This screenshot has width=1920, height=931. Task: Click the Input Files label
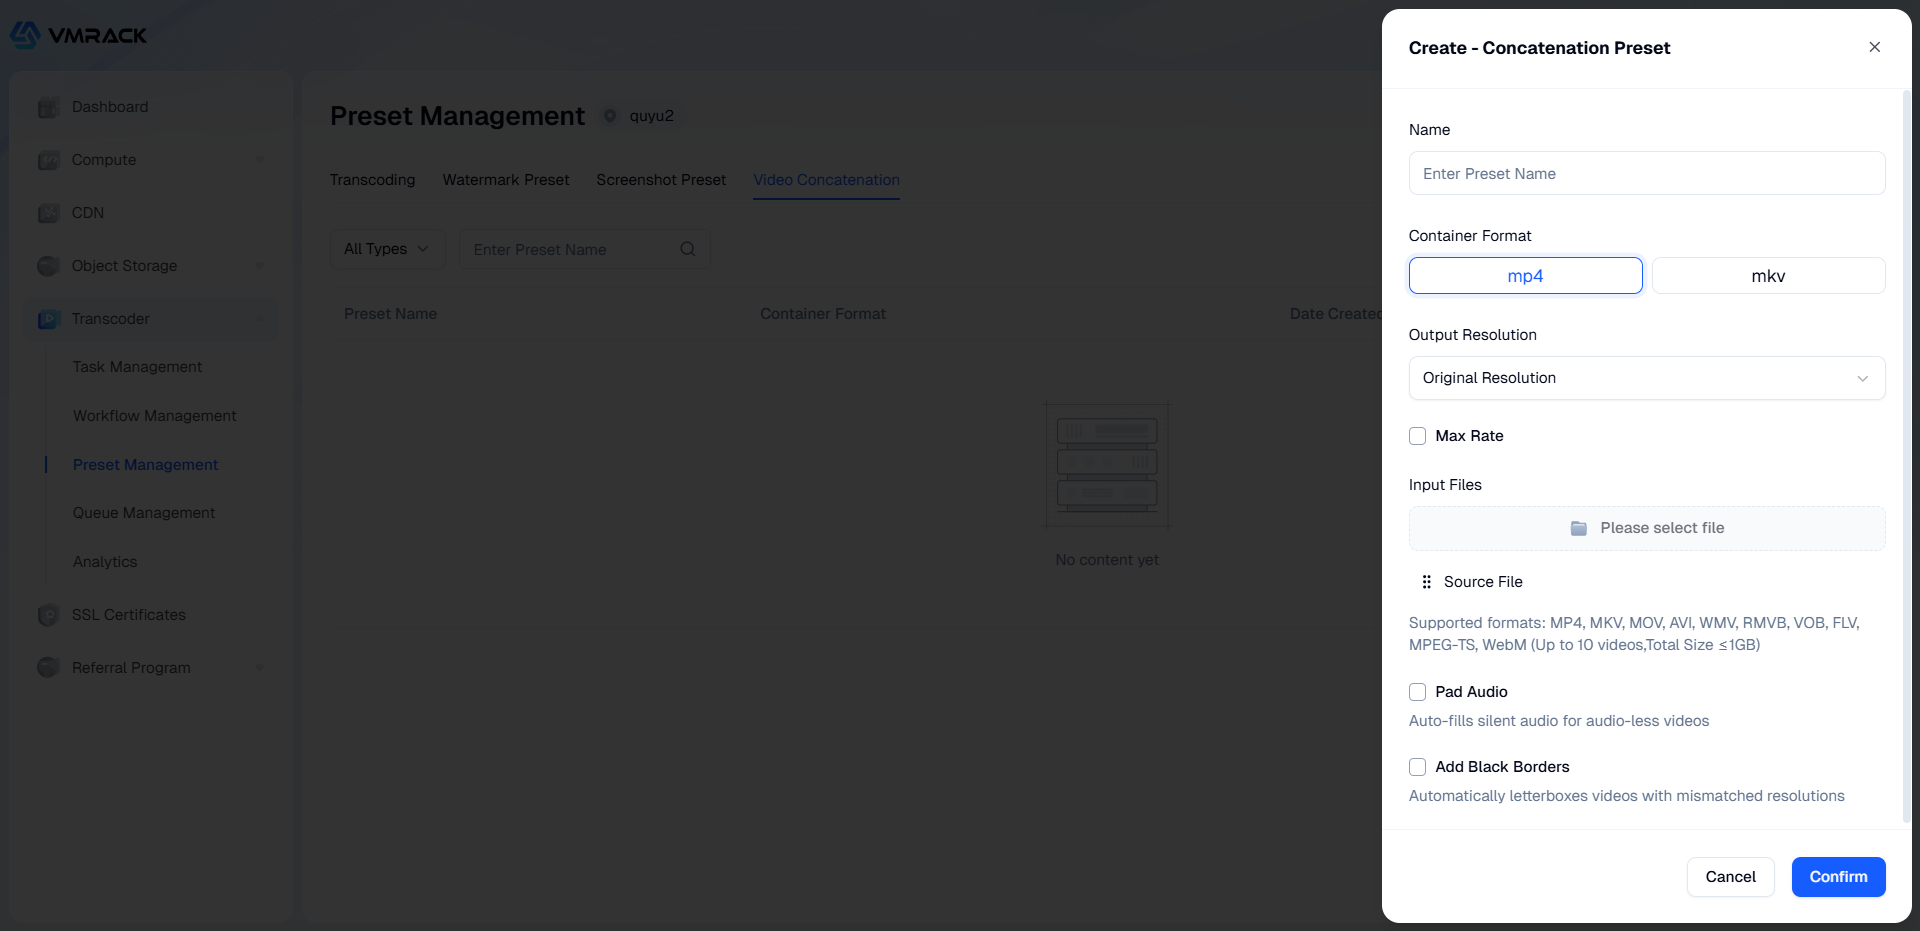click(x=1445, y=485)
